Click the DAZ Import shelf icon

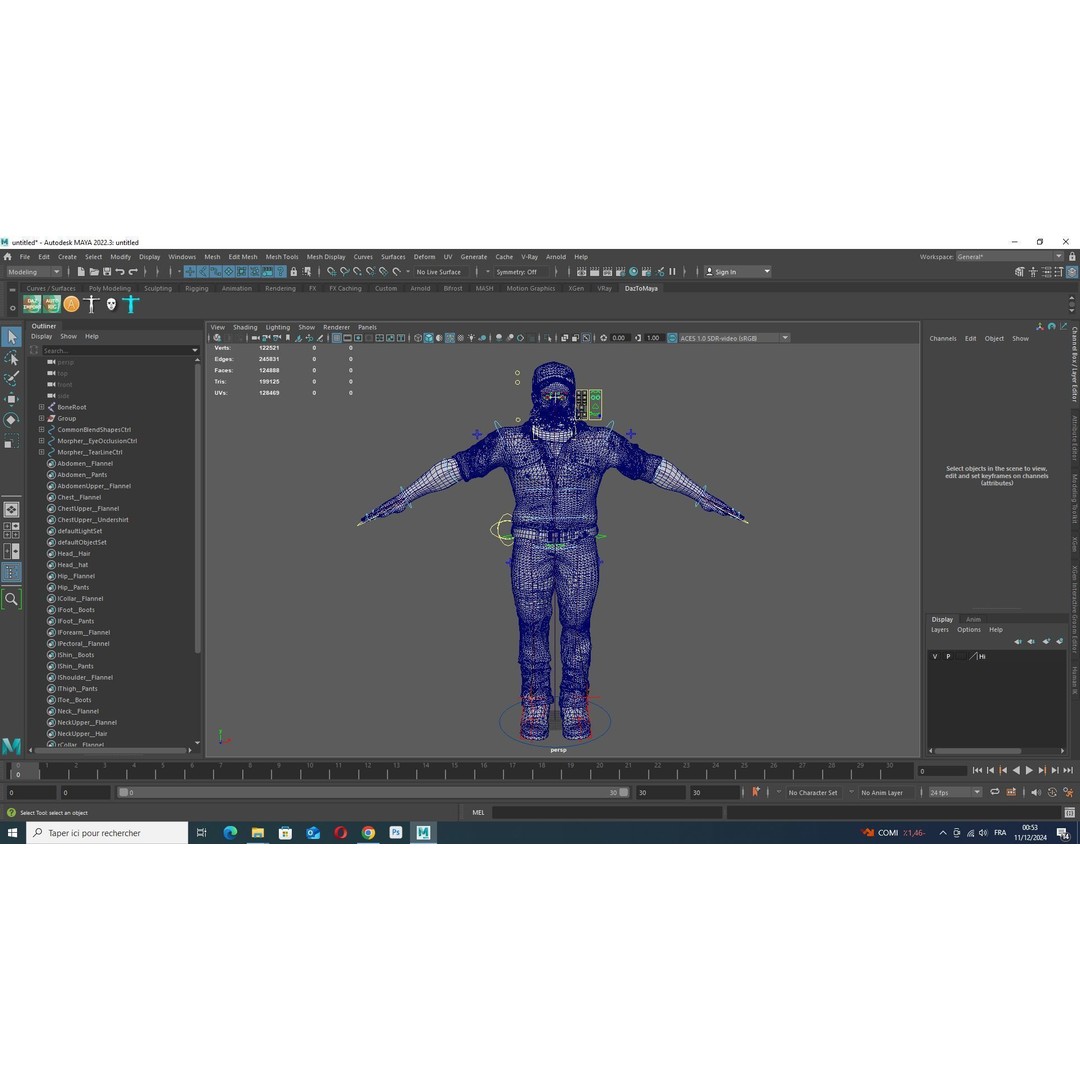point(32,304)
